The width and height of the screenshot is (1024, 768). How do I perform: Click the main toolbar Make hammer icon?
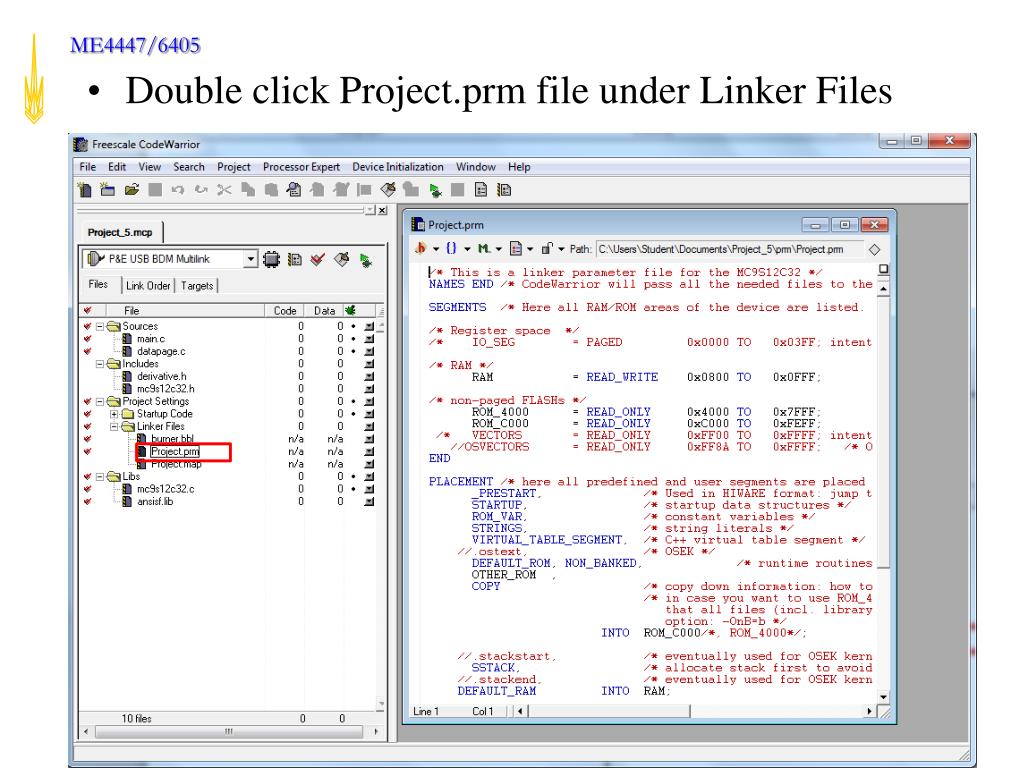pos(388,190)
